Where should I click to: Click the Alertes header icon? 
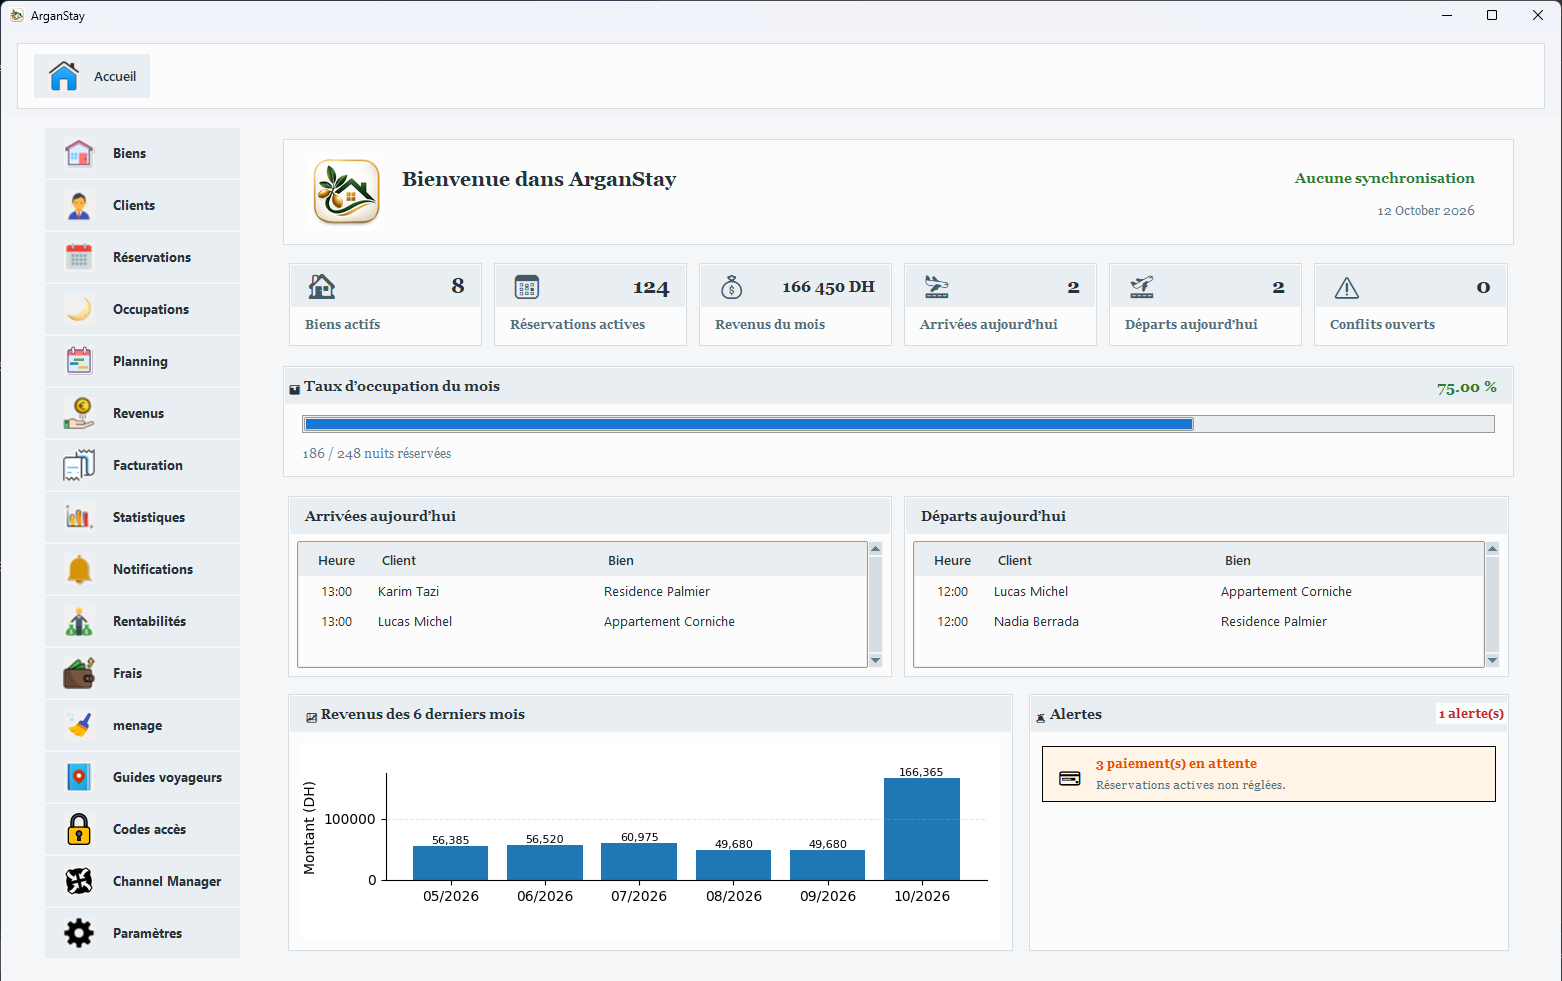[1041, 717]
